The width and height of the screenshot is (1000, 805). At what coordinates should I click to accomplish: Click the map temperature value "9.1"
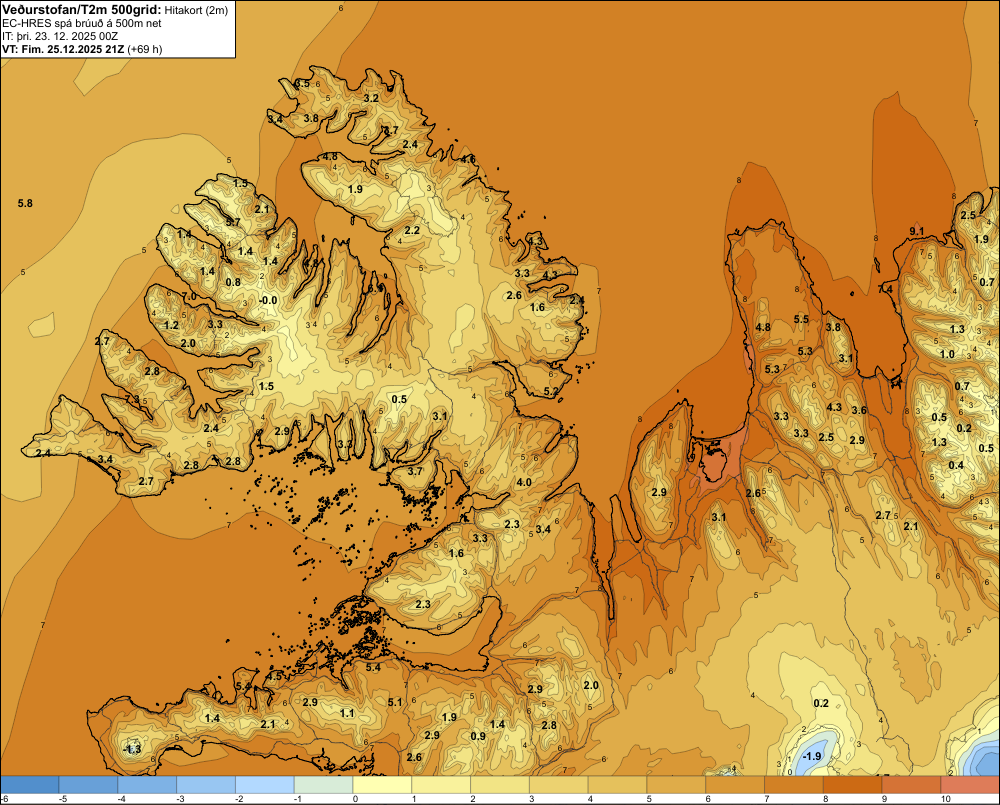(x=916, y=231)
